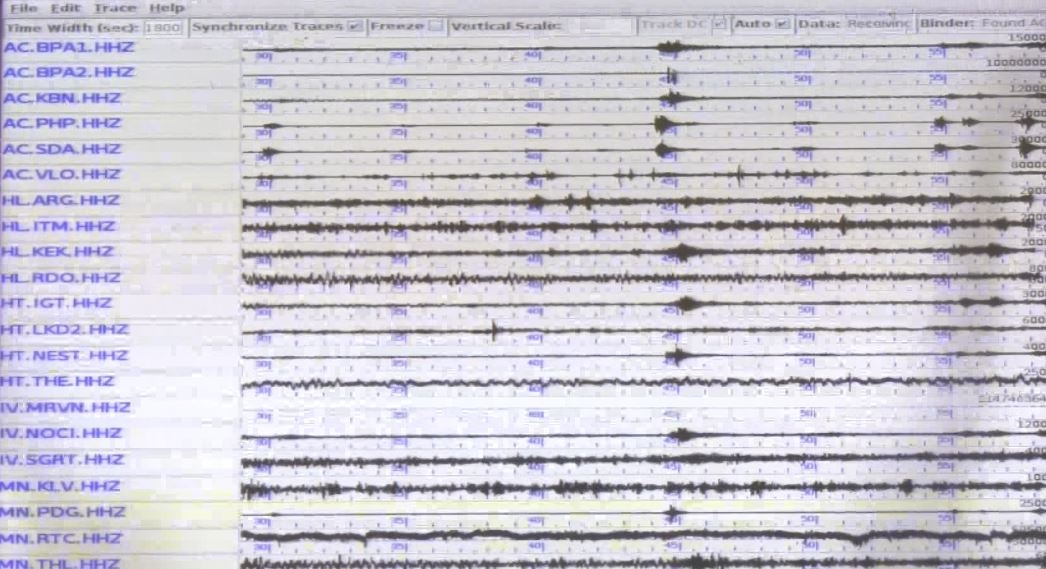Open the Edit menu

(65, 8)
